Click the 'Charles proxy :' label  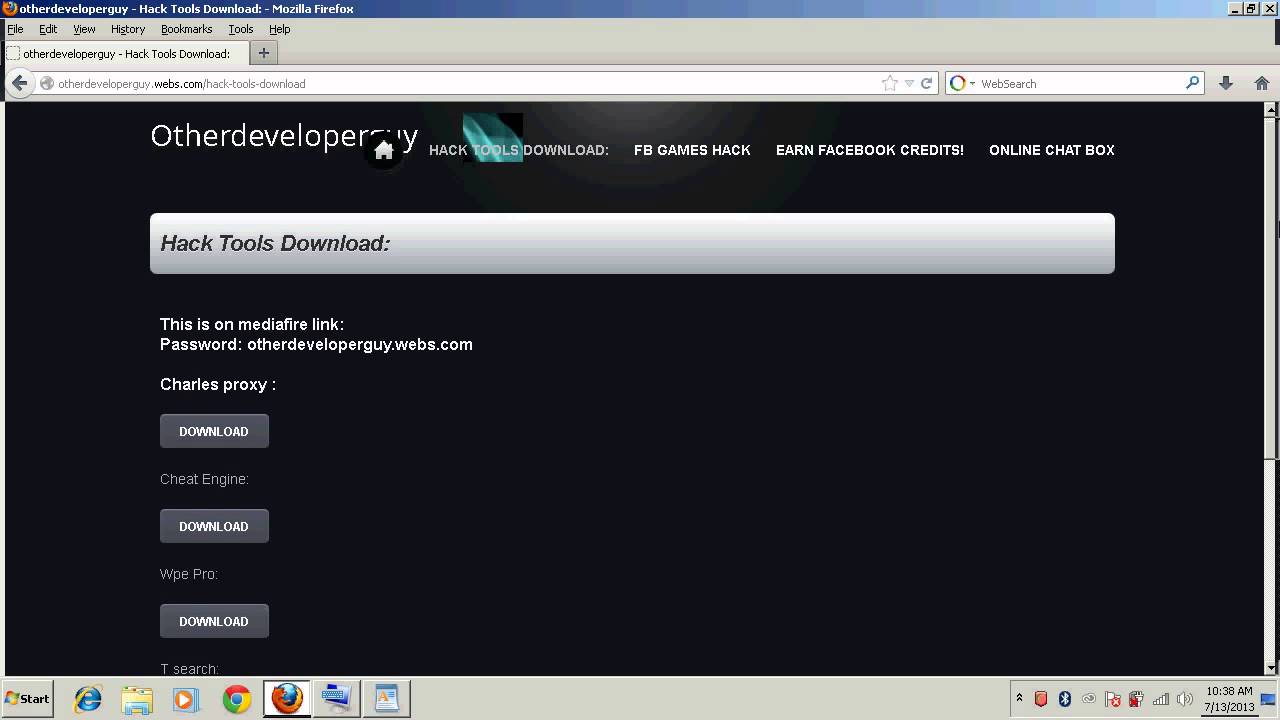click(x=218, y=384)
